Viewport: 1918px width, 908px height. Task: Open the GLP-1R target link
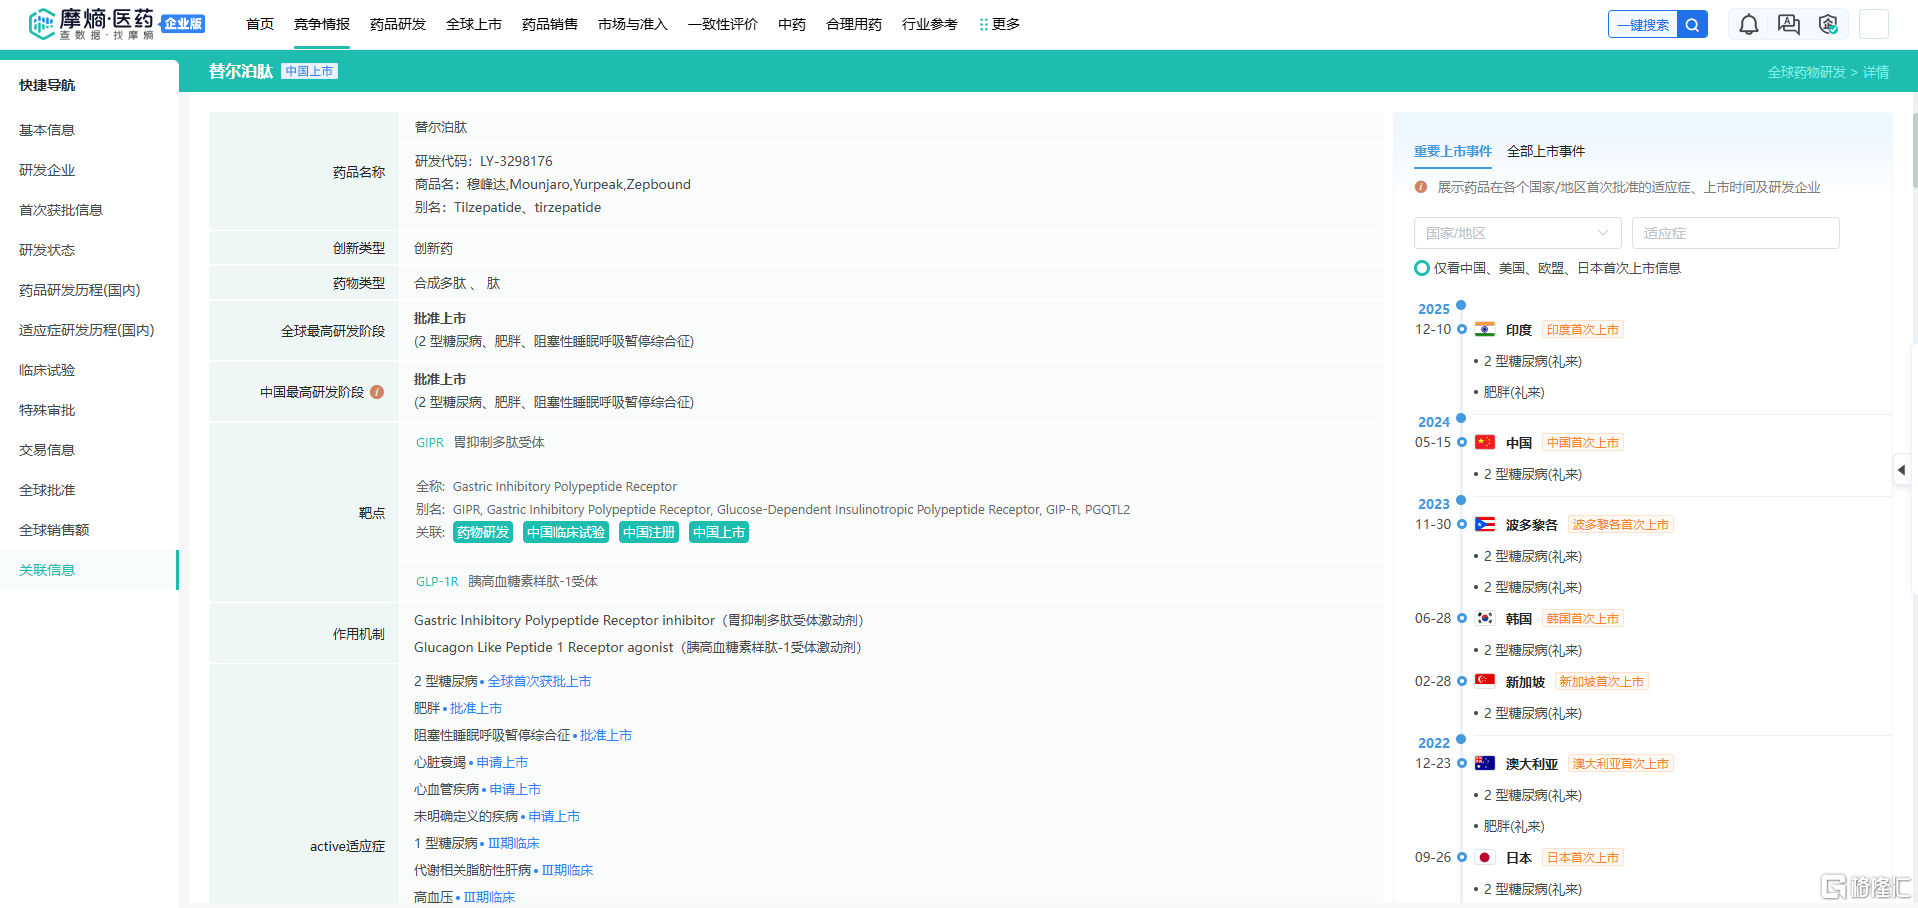coord(437,581)
